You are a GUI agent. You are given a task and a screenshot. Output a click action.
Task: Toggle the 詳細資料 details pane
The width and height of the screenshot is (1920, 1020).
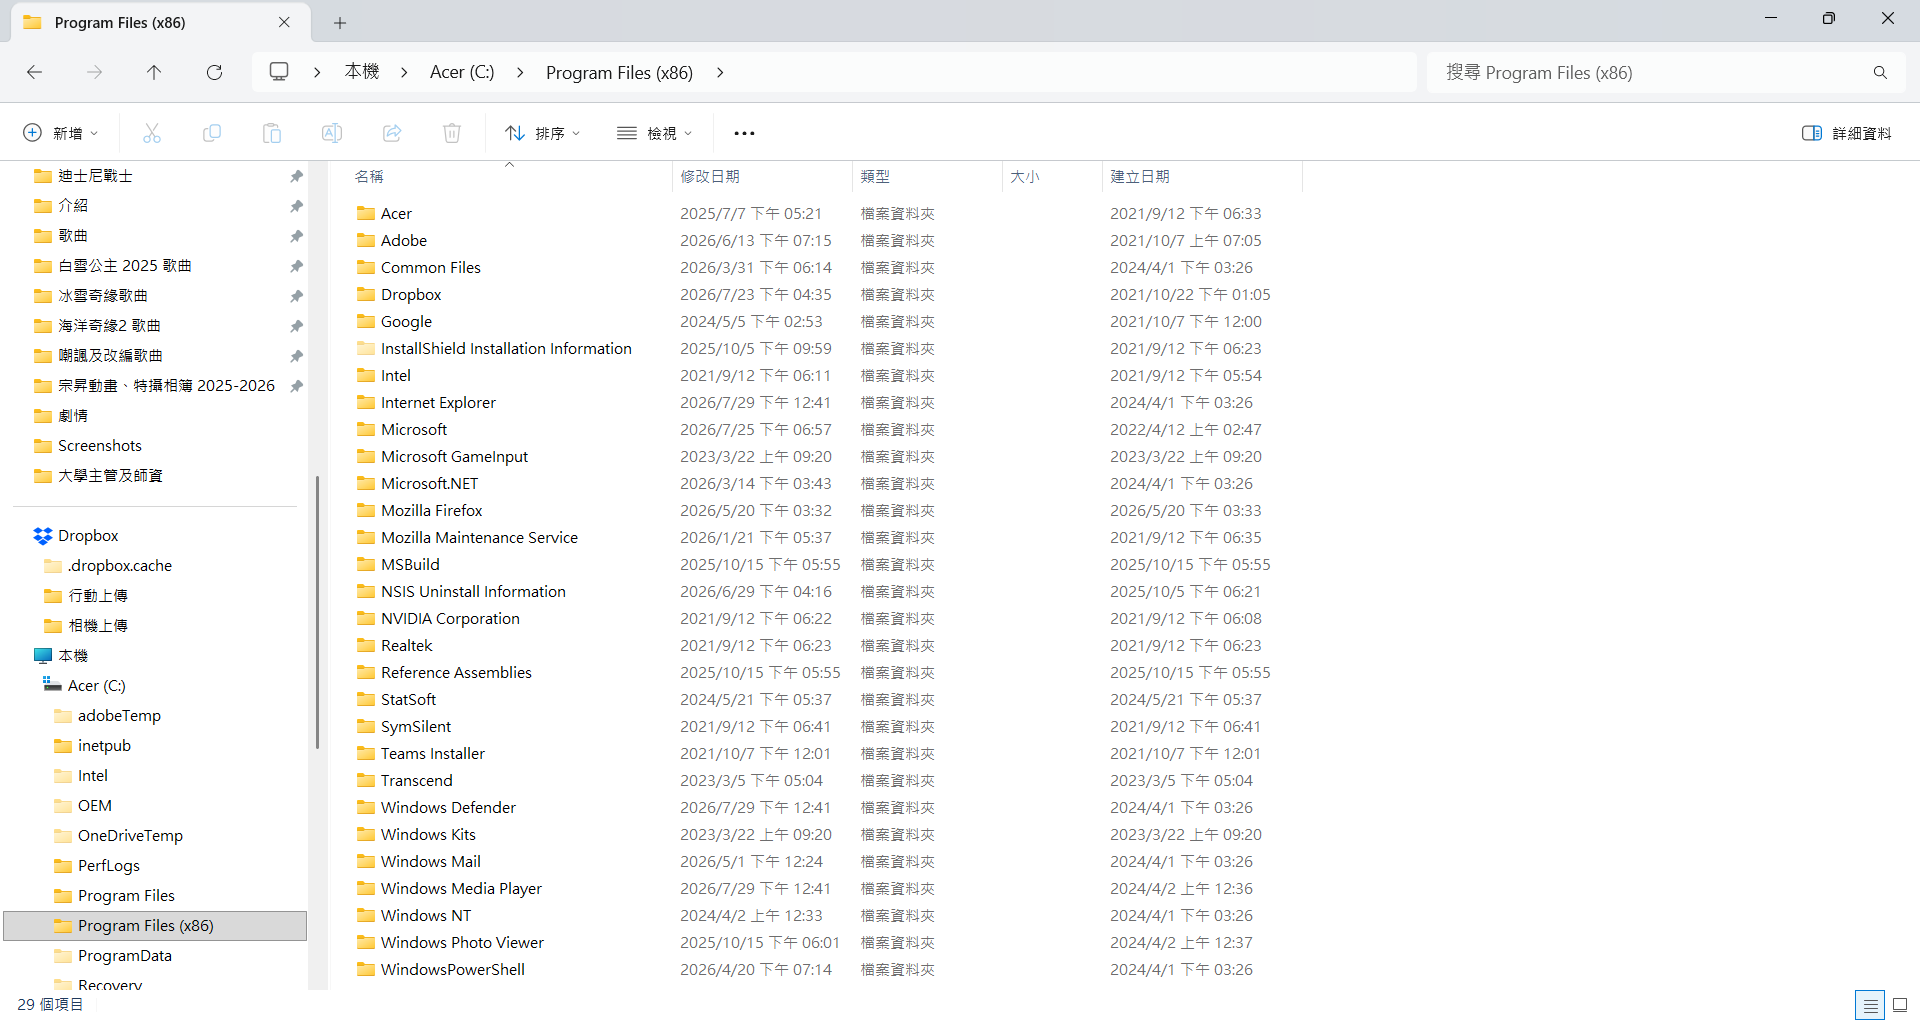point(1847,133)
